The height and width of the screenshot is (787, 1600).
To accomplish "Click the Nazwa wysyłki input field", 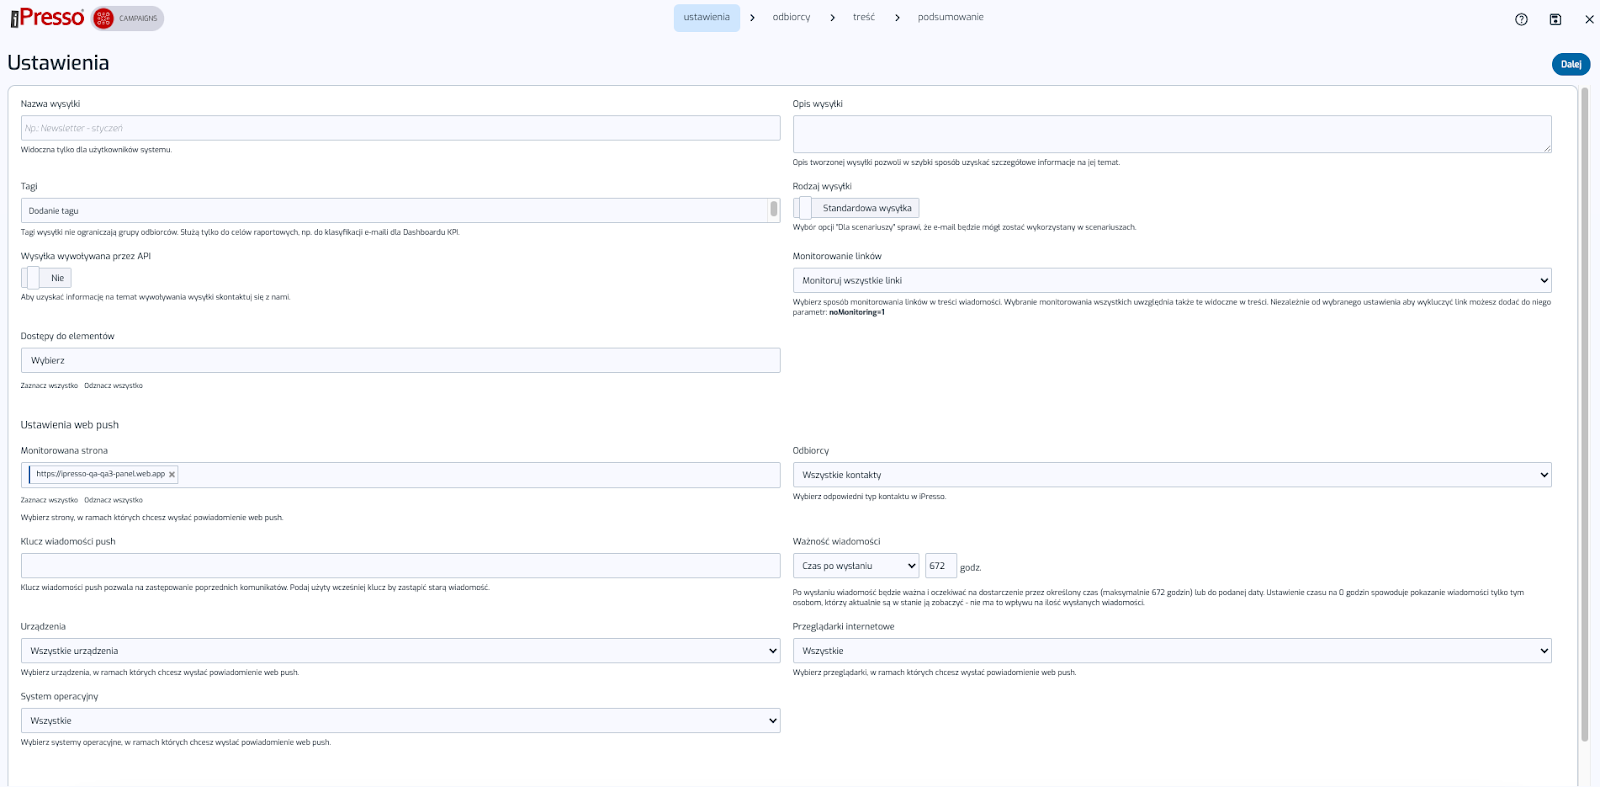I will coord(400,128).
